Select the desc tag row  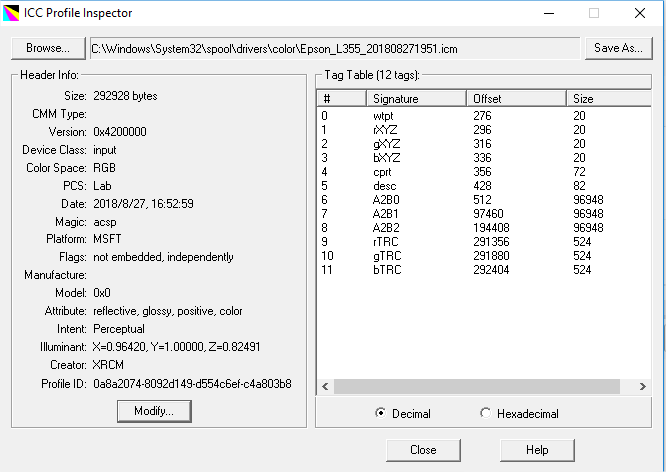pyautogui.click(x=383, y=185)
